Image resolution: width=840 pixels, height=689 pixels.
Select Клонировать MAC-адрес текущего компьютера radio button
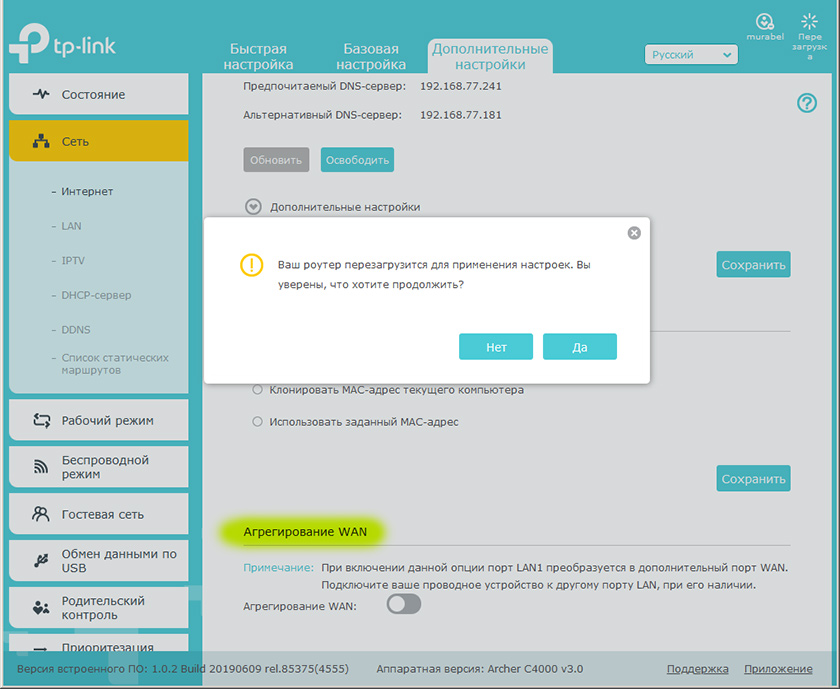(257, 390)
